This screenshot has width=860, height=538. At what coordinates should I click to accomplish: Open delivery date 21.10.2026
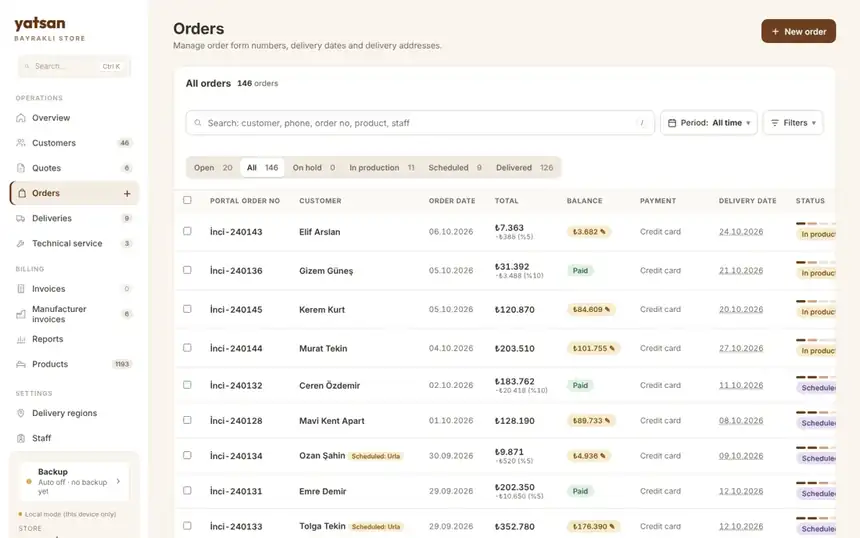point(740,270)
